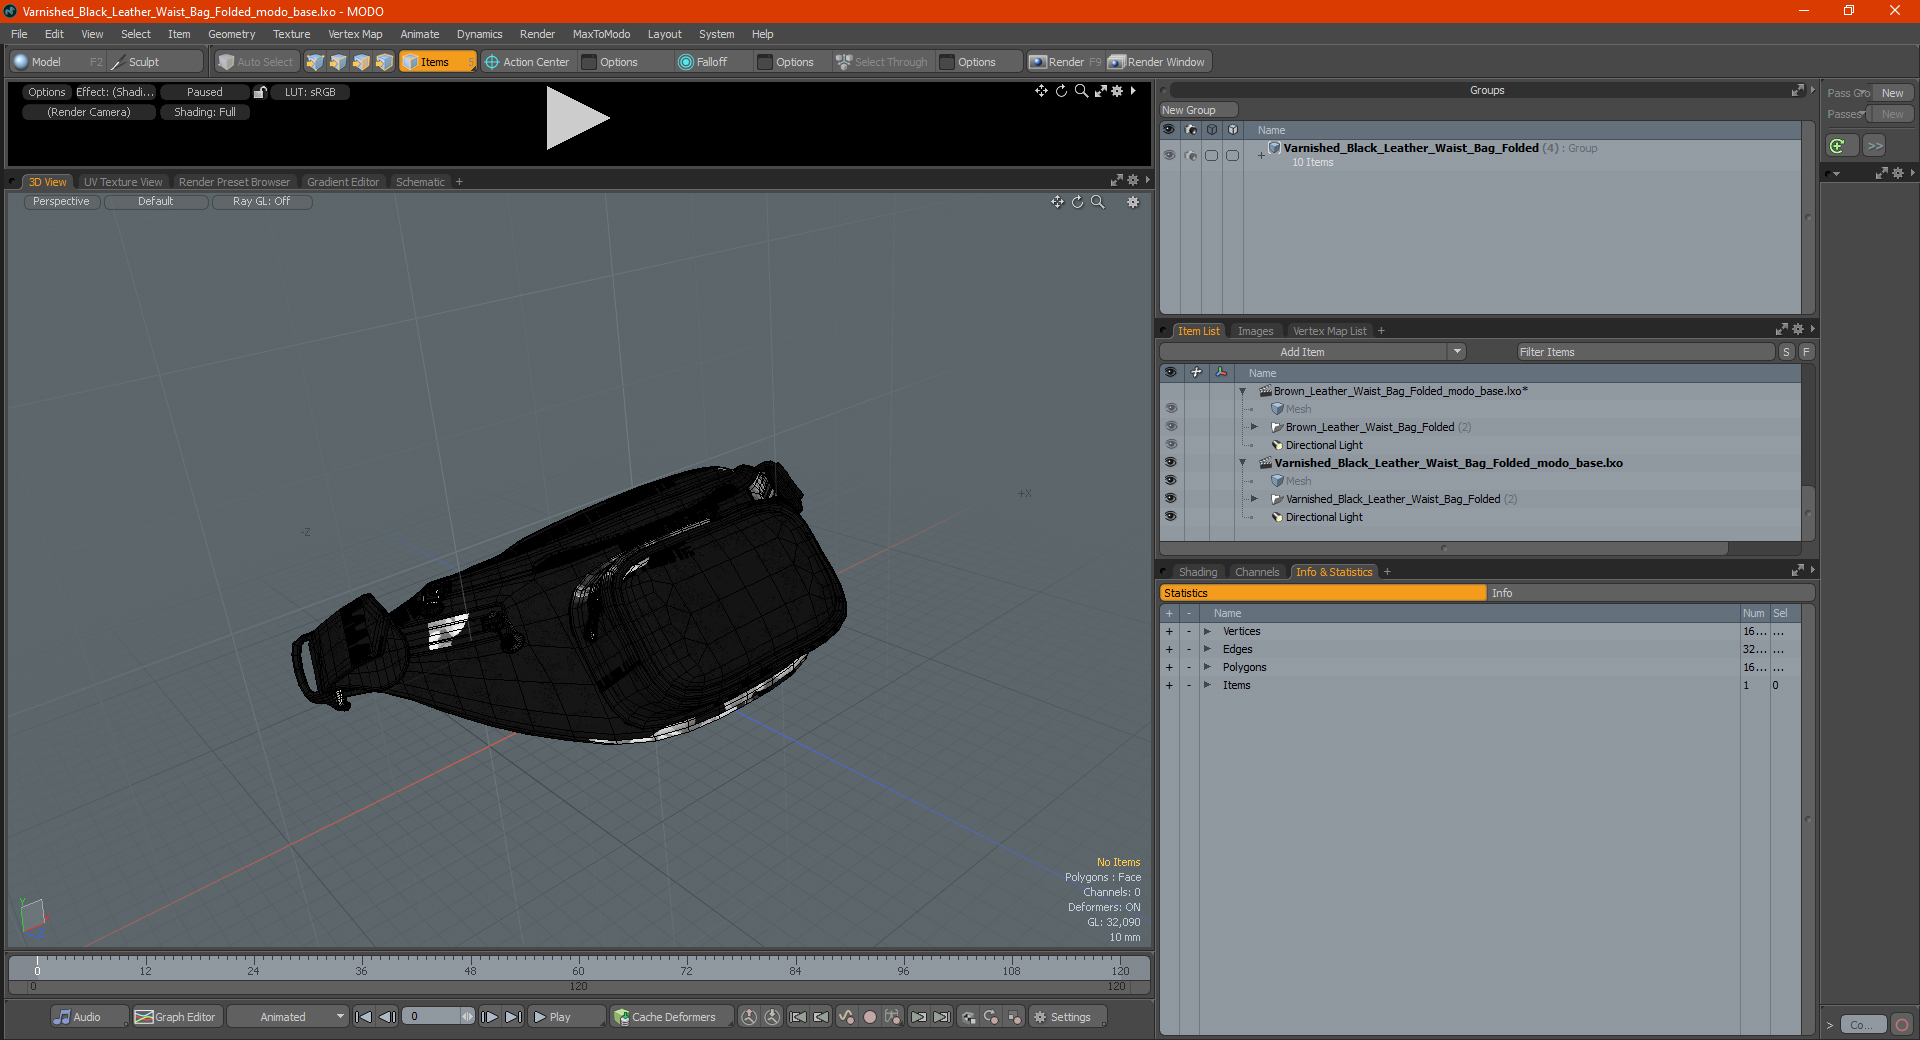The image size is (1920, 1040).
Task: Open the Graph Editor
Action: click(176, 1017)
